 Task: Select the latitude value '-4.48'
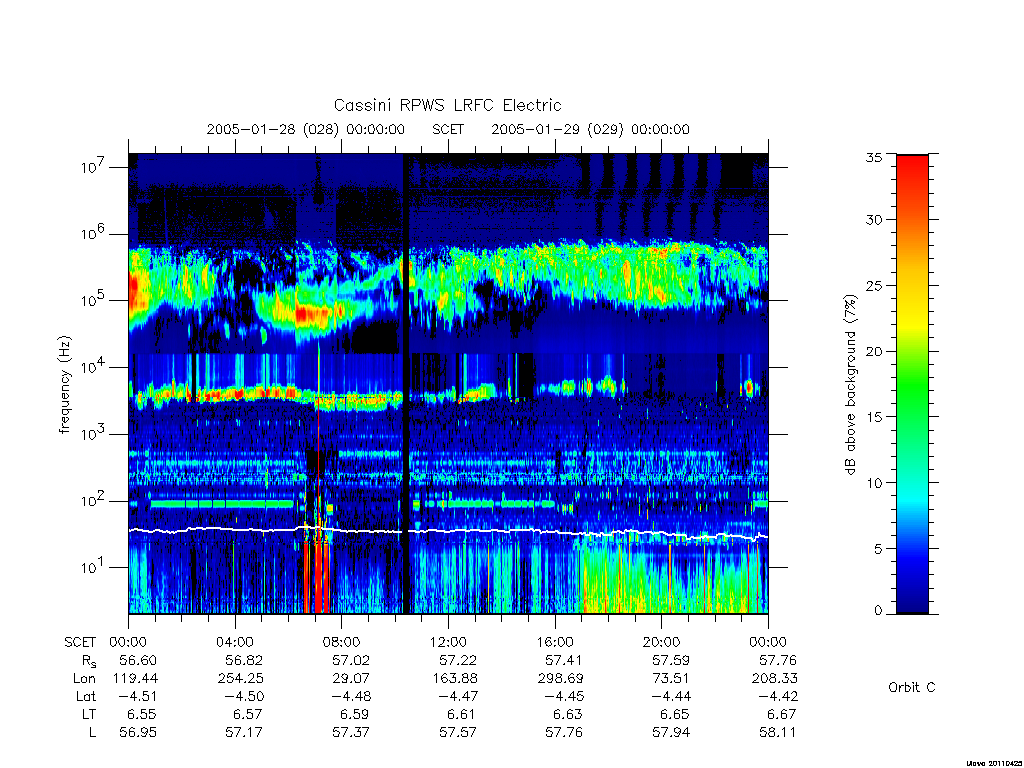point(349,696)
